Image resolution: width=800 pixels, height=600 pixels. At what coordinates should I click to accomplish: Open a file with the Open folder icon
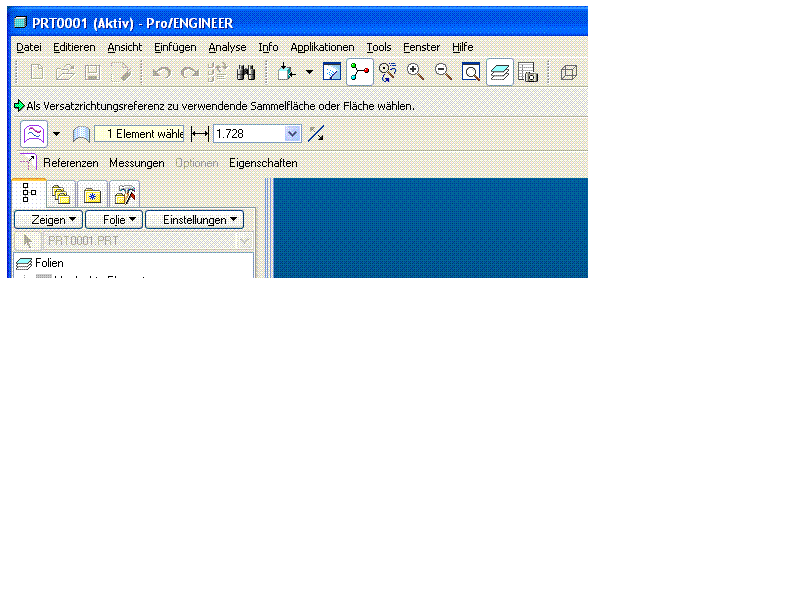(65, 72)
